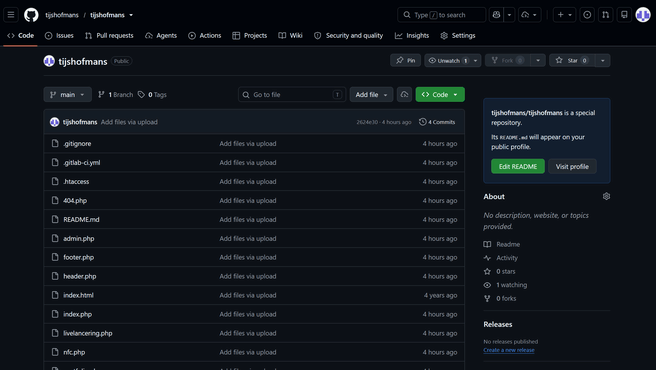Screen dimensions: 656x370
Task: Open the 404.php file
Action: point(75,200)
